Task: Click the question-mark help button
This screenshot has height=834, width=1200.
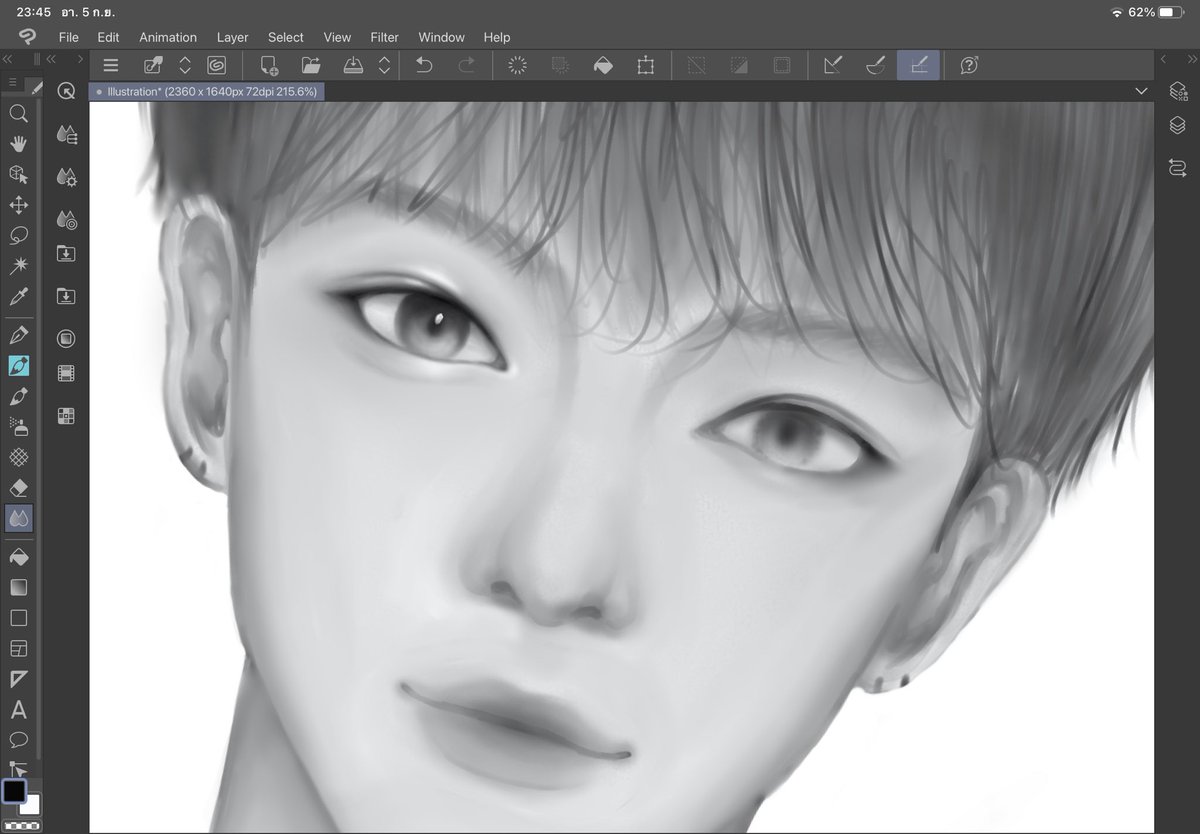Action: 969,65
